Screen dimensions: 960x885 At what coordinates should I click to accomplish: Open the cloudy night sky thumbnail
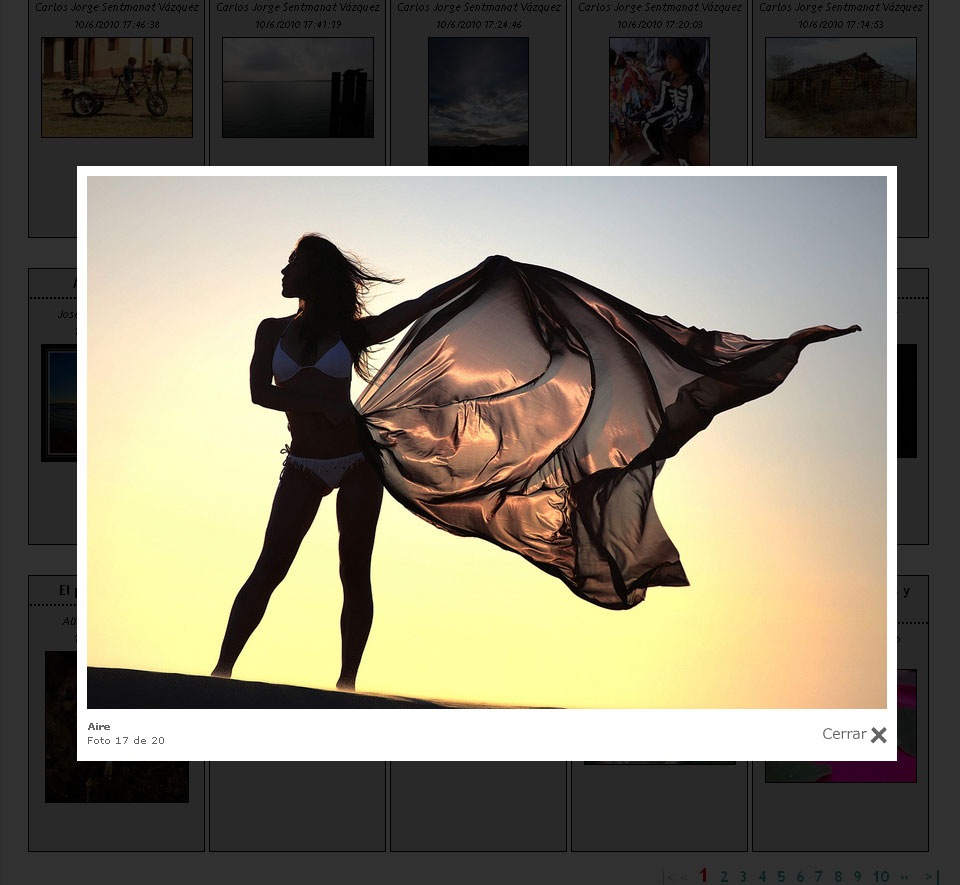pyautogui.click(x=478, y=101)
